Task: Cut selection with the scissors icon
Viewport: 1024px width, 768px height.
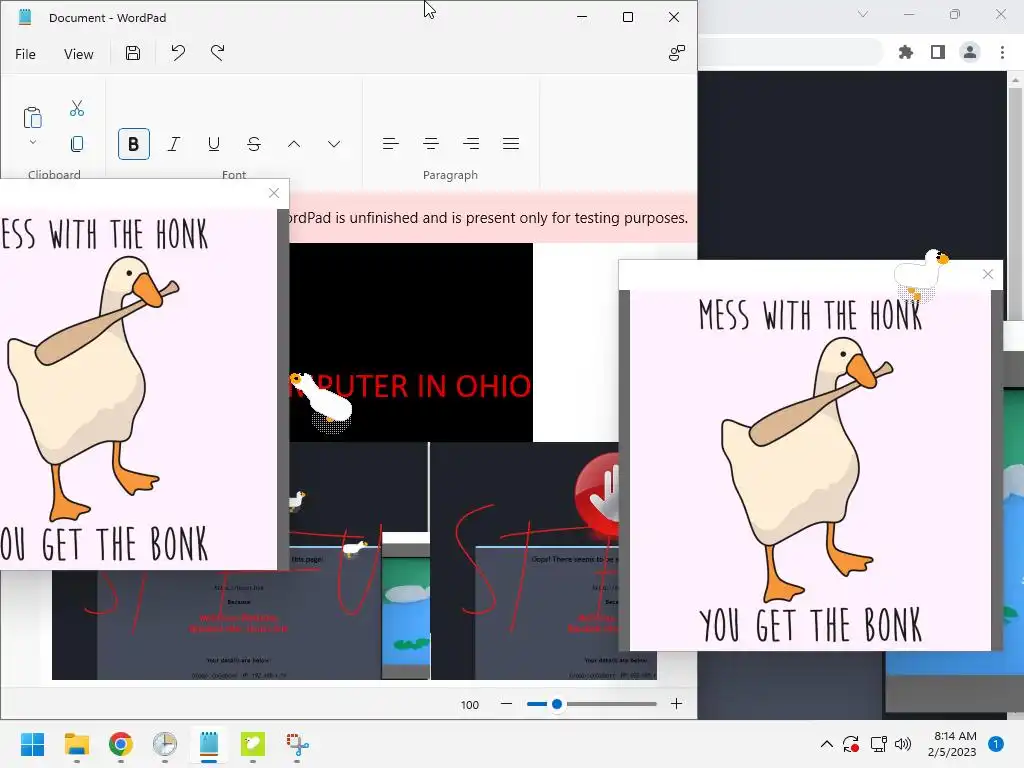Action: 77,108
